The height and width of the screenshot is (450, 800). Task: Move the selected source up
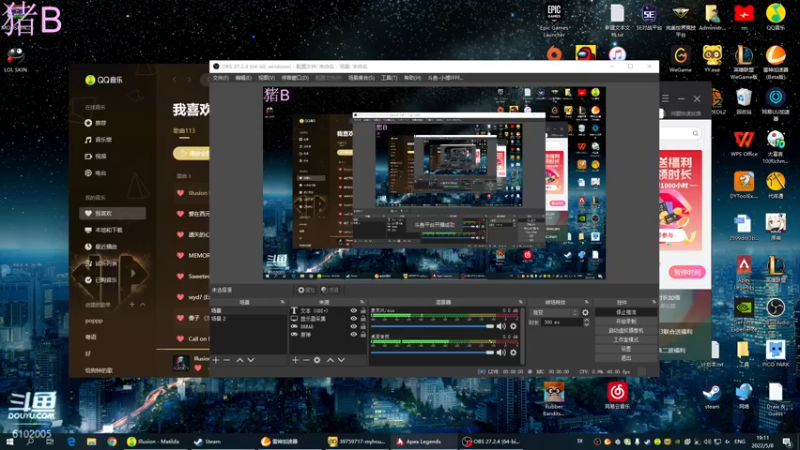pos(330,360)
